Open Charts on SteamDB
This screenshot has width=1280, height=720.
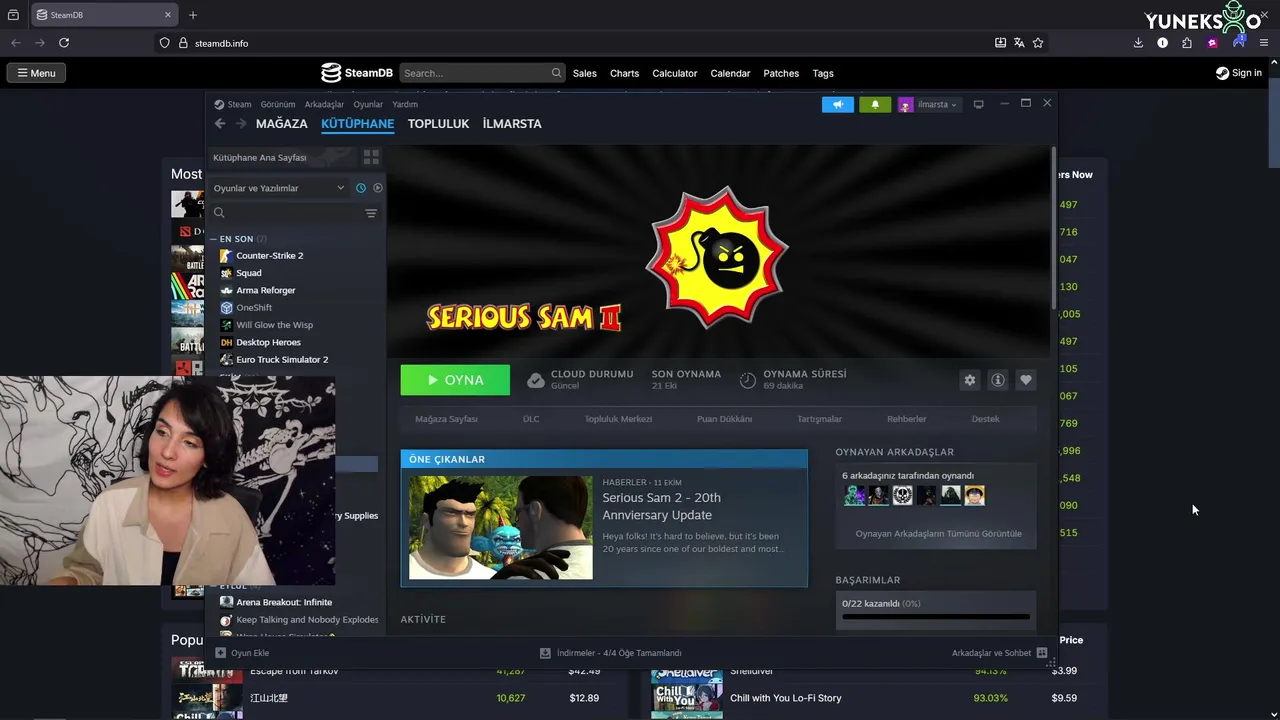[624, 73]
